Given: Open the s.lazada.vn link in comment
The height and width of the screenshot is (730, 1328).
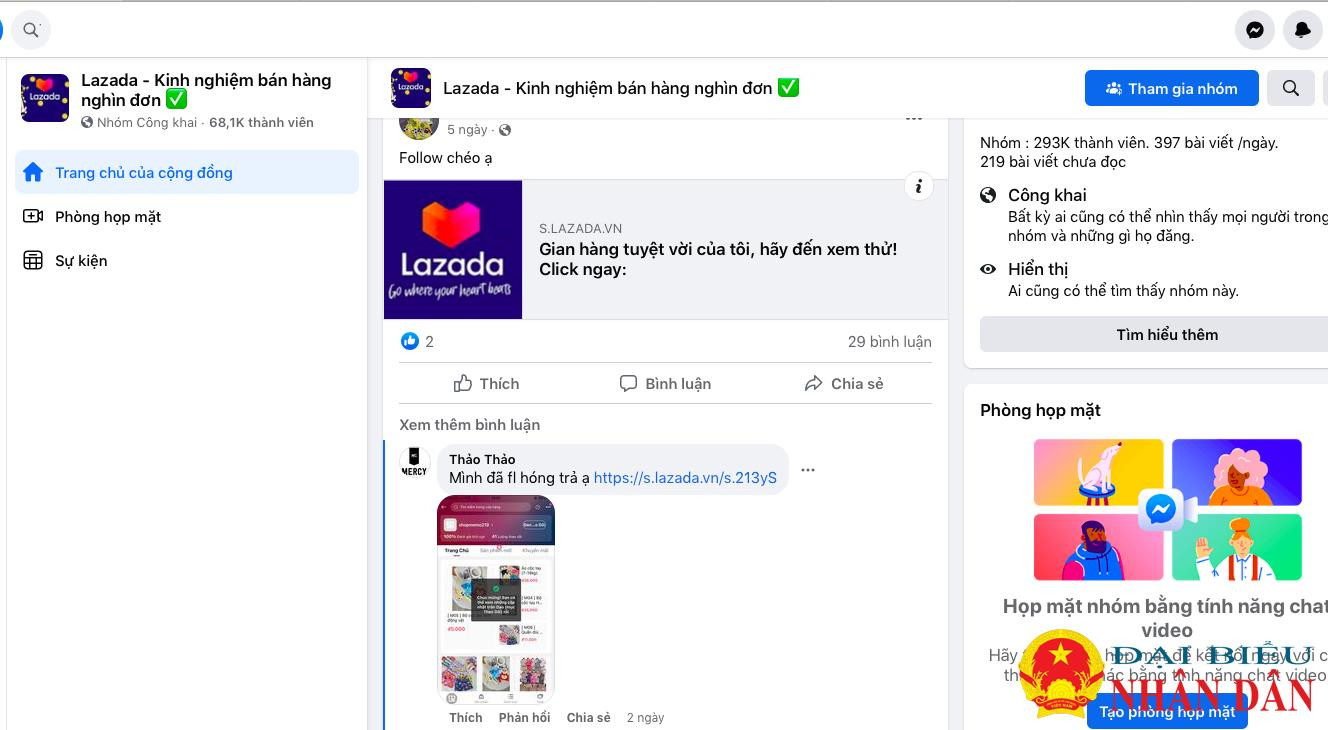Looking at the screenshot, I should 685,478.
